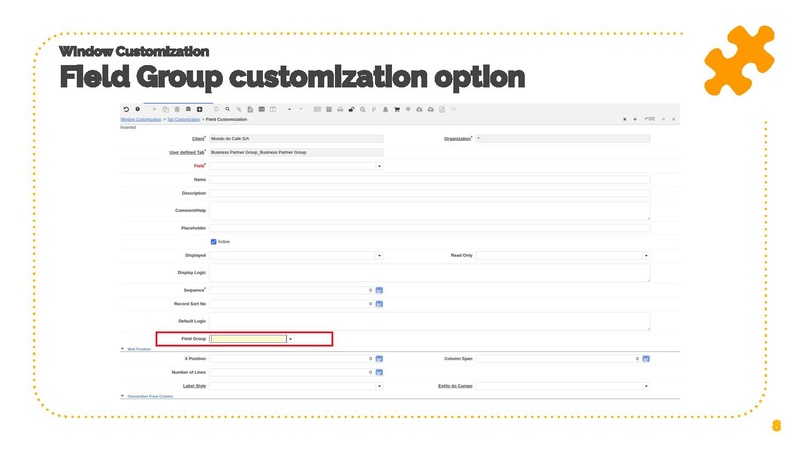Open calculator for Column Span field
This screenshot has width=800, height=450.
[x=646, y=358]
